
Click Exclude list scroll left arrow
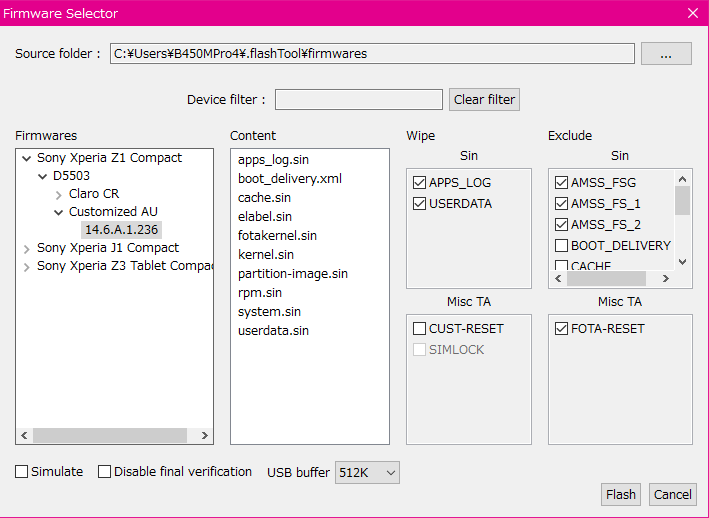(558, 278)
